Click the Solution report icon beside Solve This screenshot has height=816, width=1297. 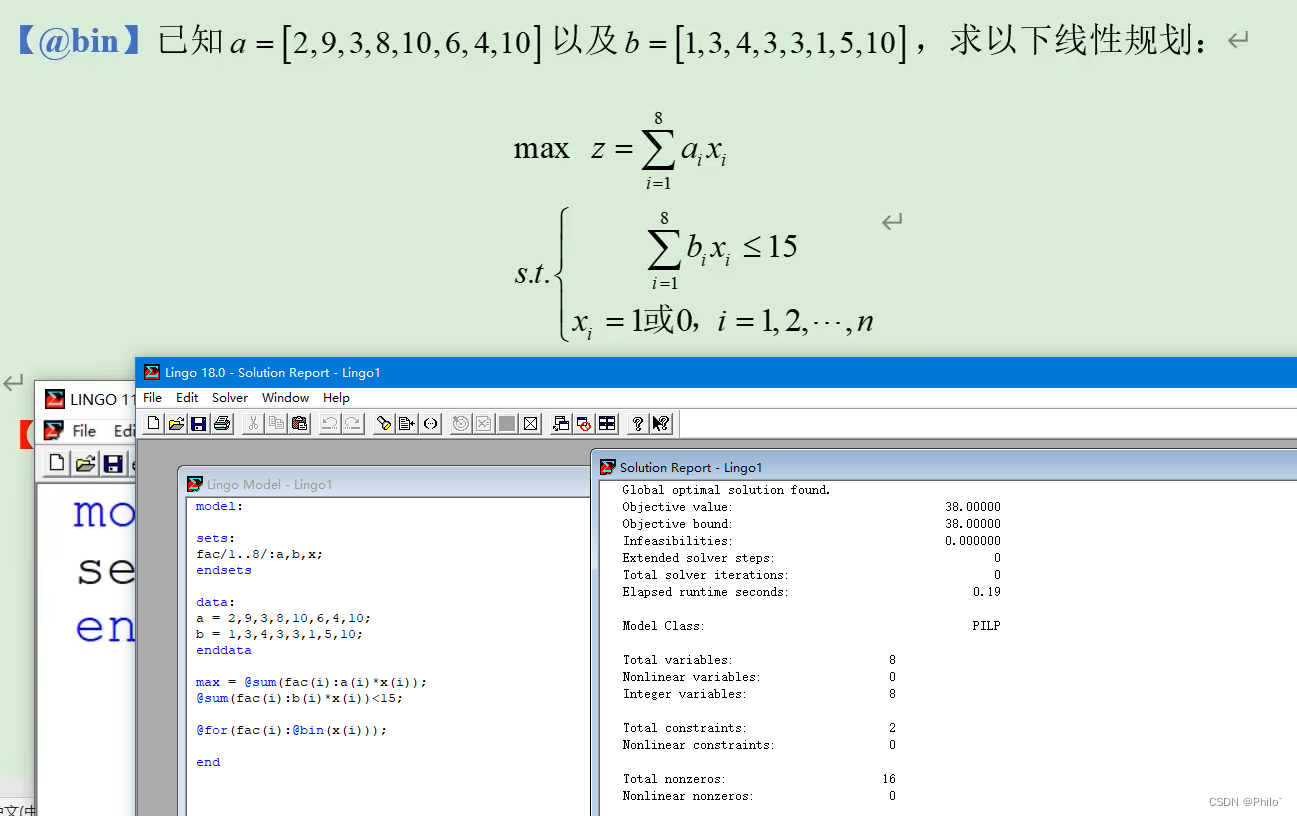click(484, 424)
